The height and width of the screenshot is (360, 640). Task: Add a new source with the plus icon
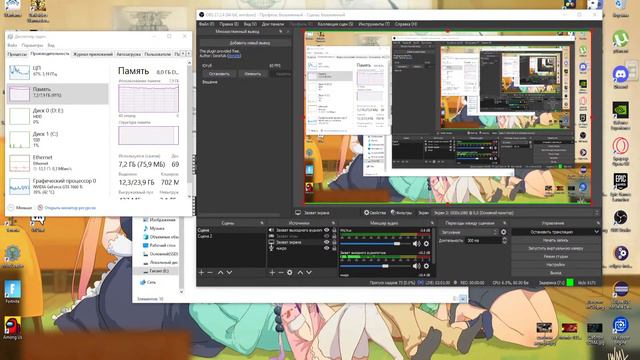pos(272,272)
